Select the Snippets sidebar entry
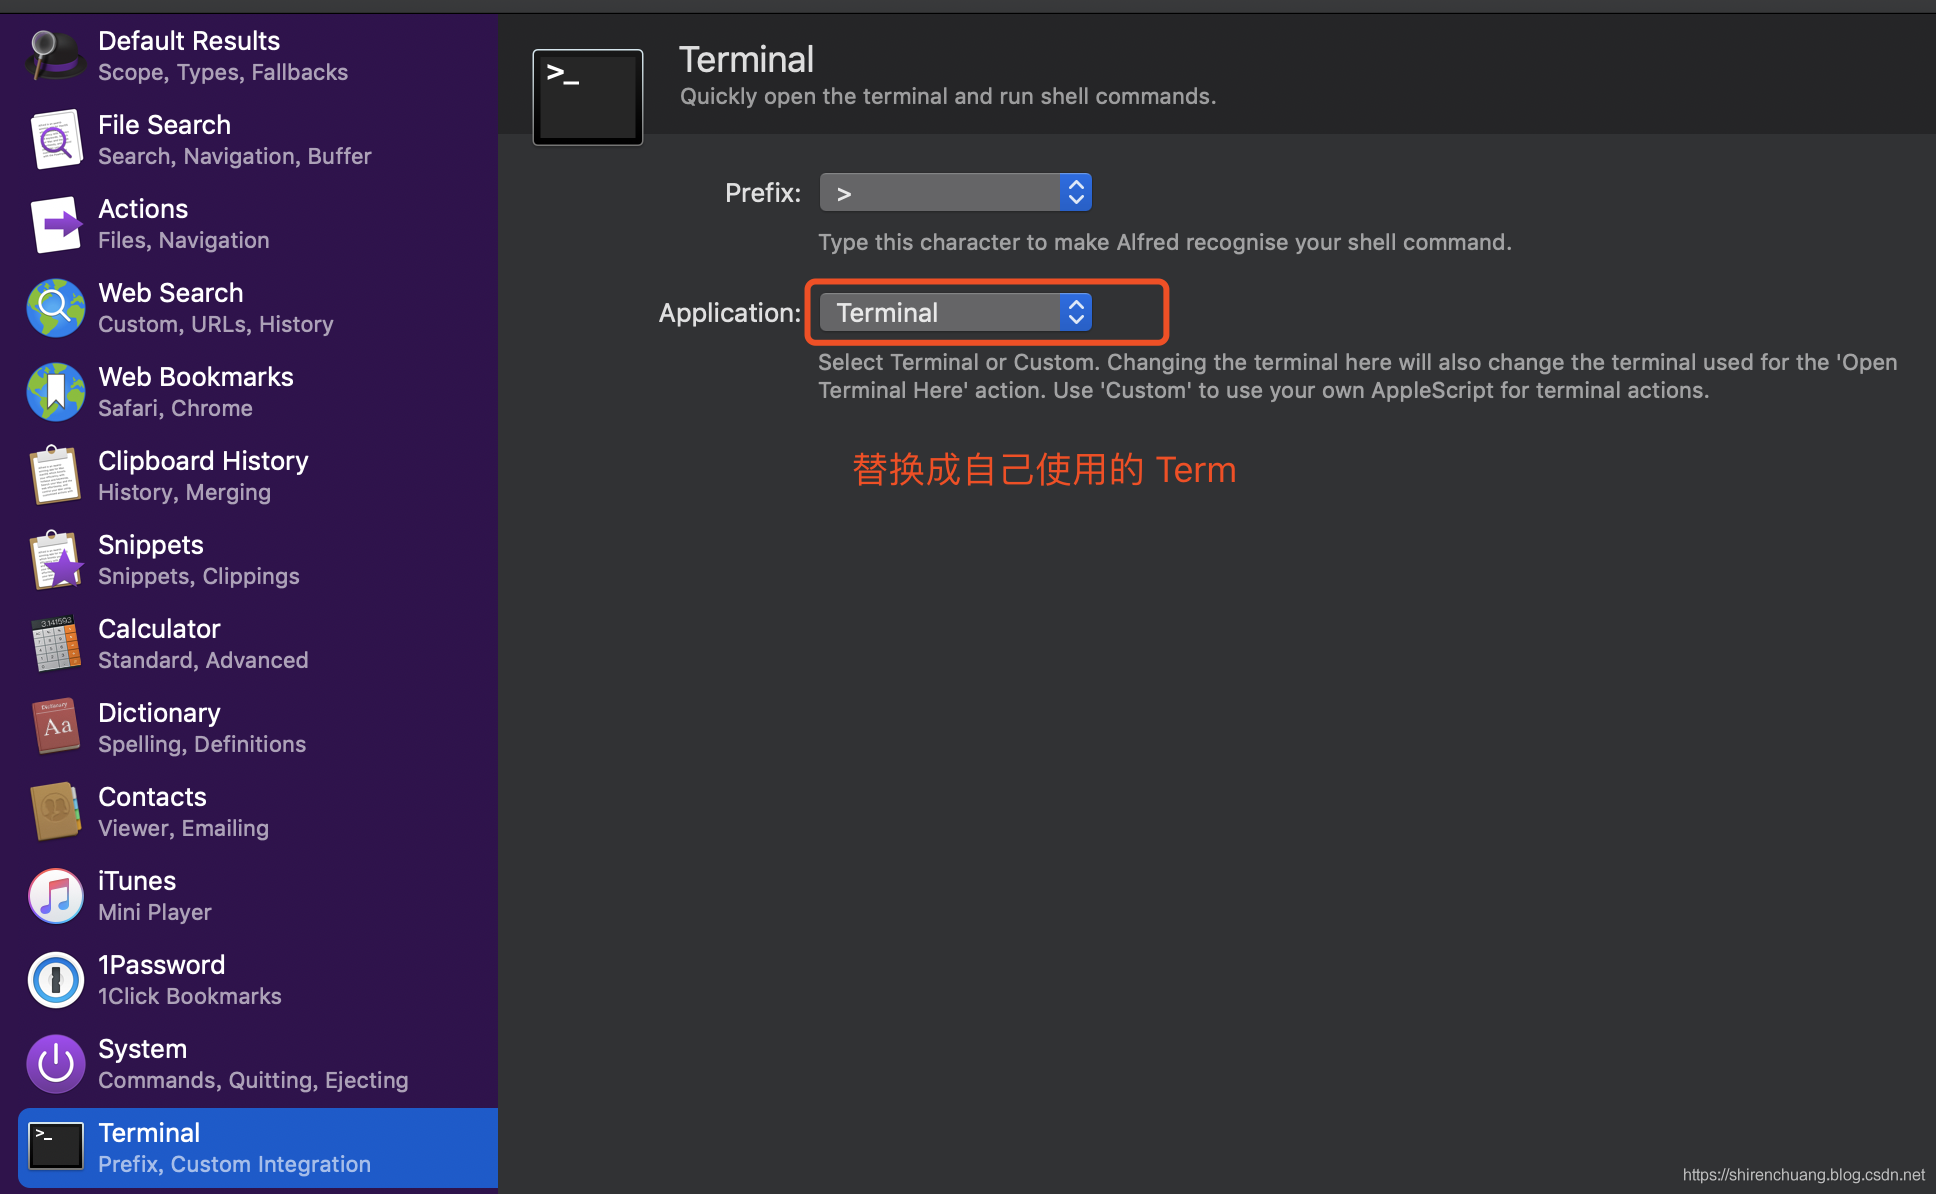Screen dimensions: 1936x1194 coord(258,559)
